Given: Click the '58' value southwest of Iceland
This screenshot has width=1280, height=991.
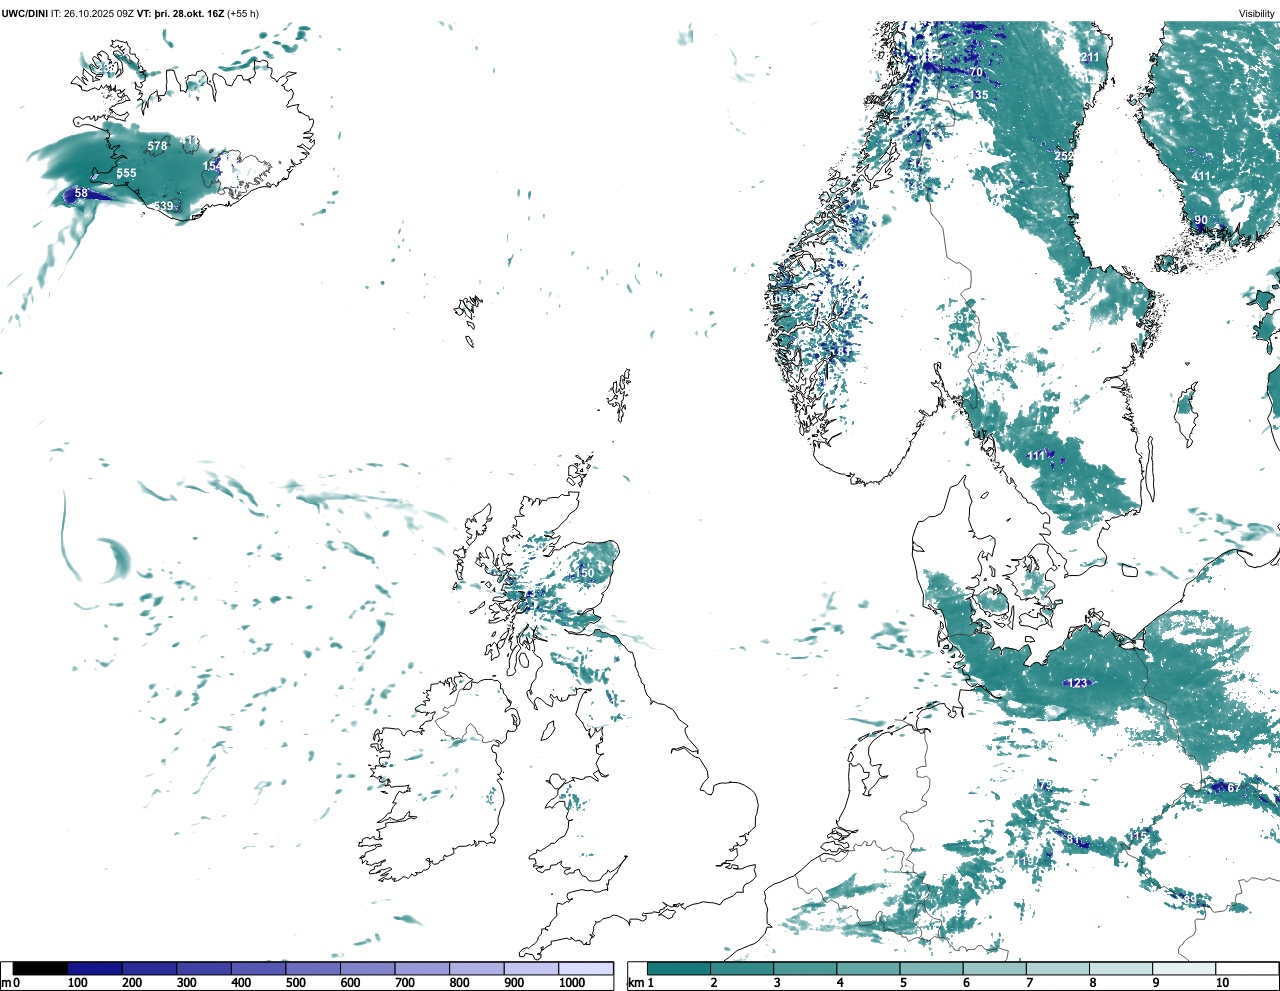Looking at the screenshot, I should click(81, 193).
